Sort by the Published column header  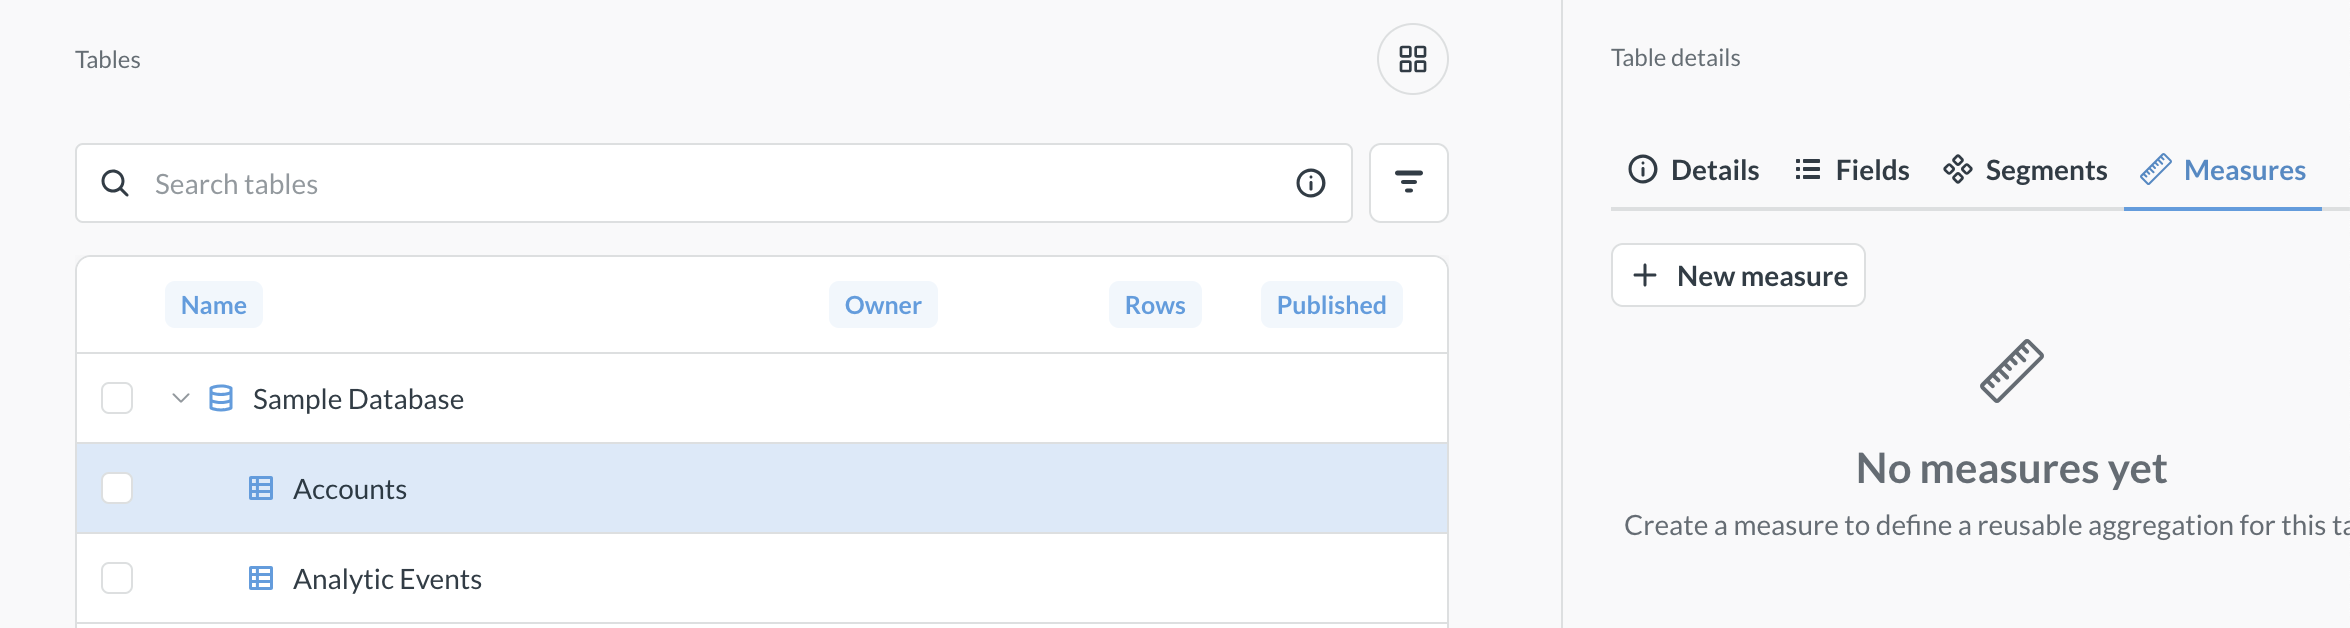[1330, 305]
